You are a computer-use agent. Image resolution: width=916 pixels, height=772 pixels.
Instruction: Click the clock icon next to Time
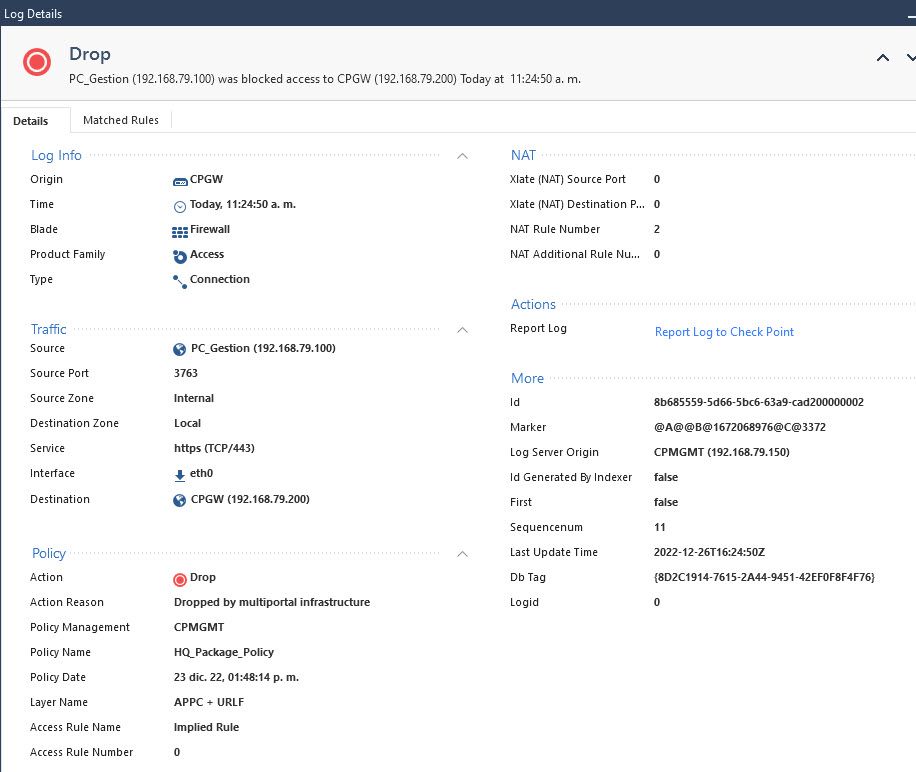coord(178,204)
